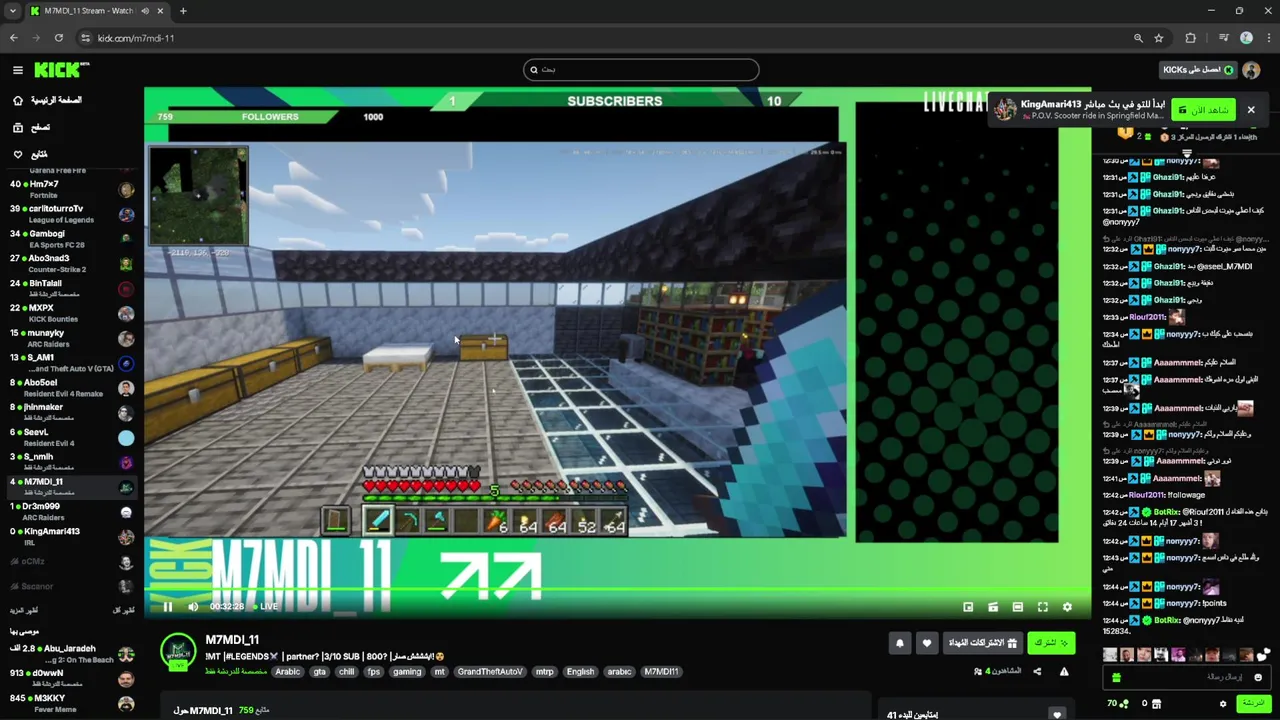Open video player settings gear
The width and height of the screenshot is (1280, 720).
point(1067,607)
